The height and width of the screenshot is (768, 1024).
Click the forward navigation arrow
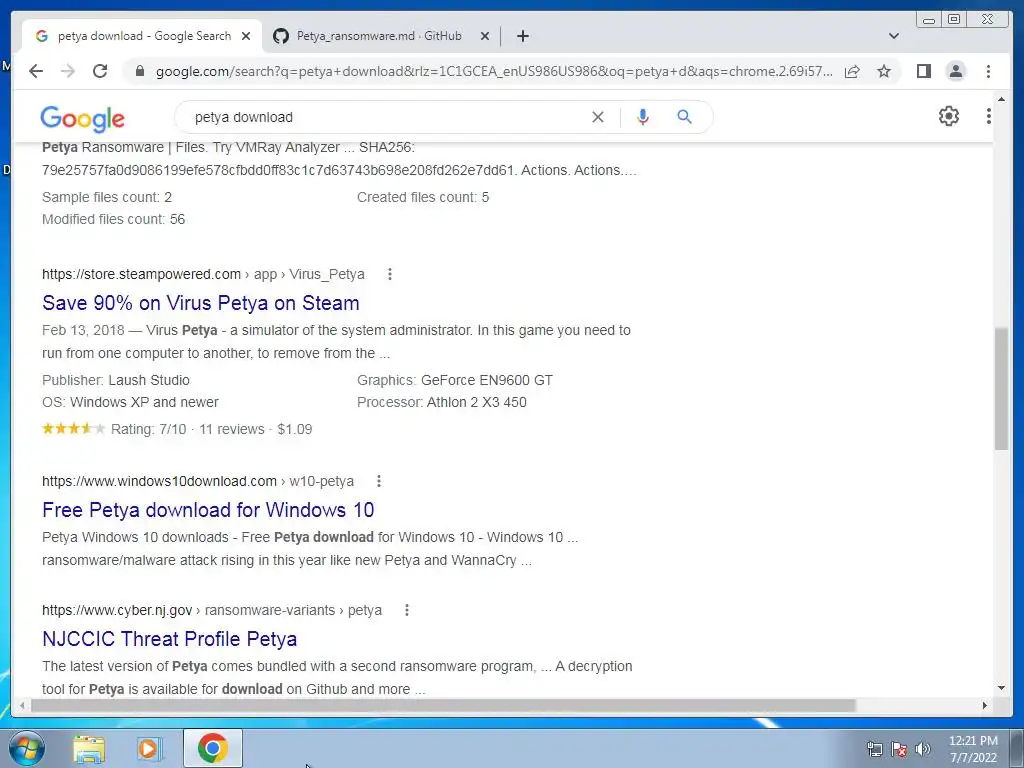(67, 71)
